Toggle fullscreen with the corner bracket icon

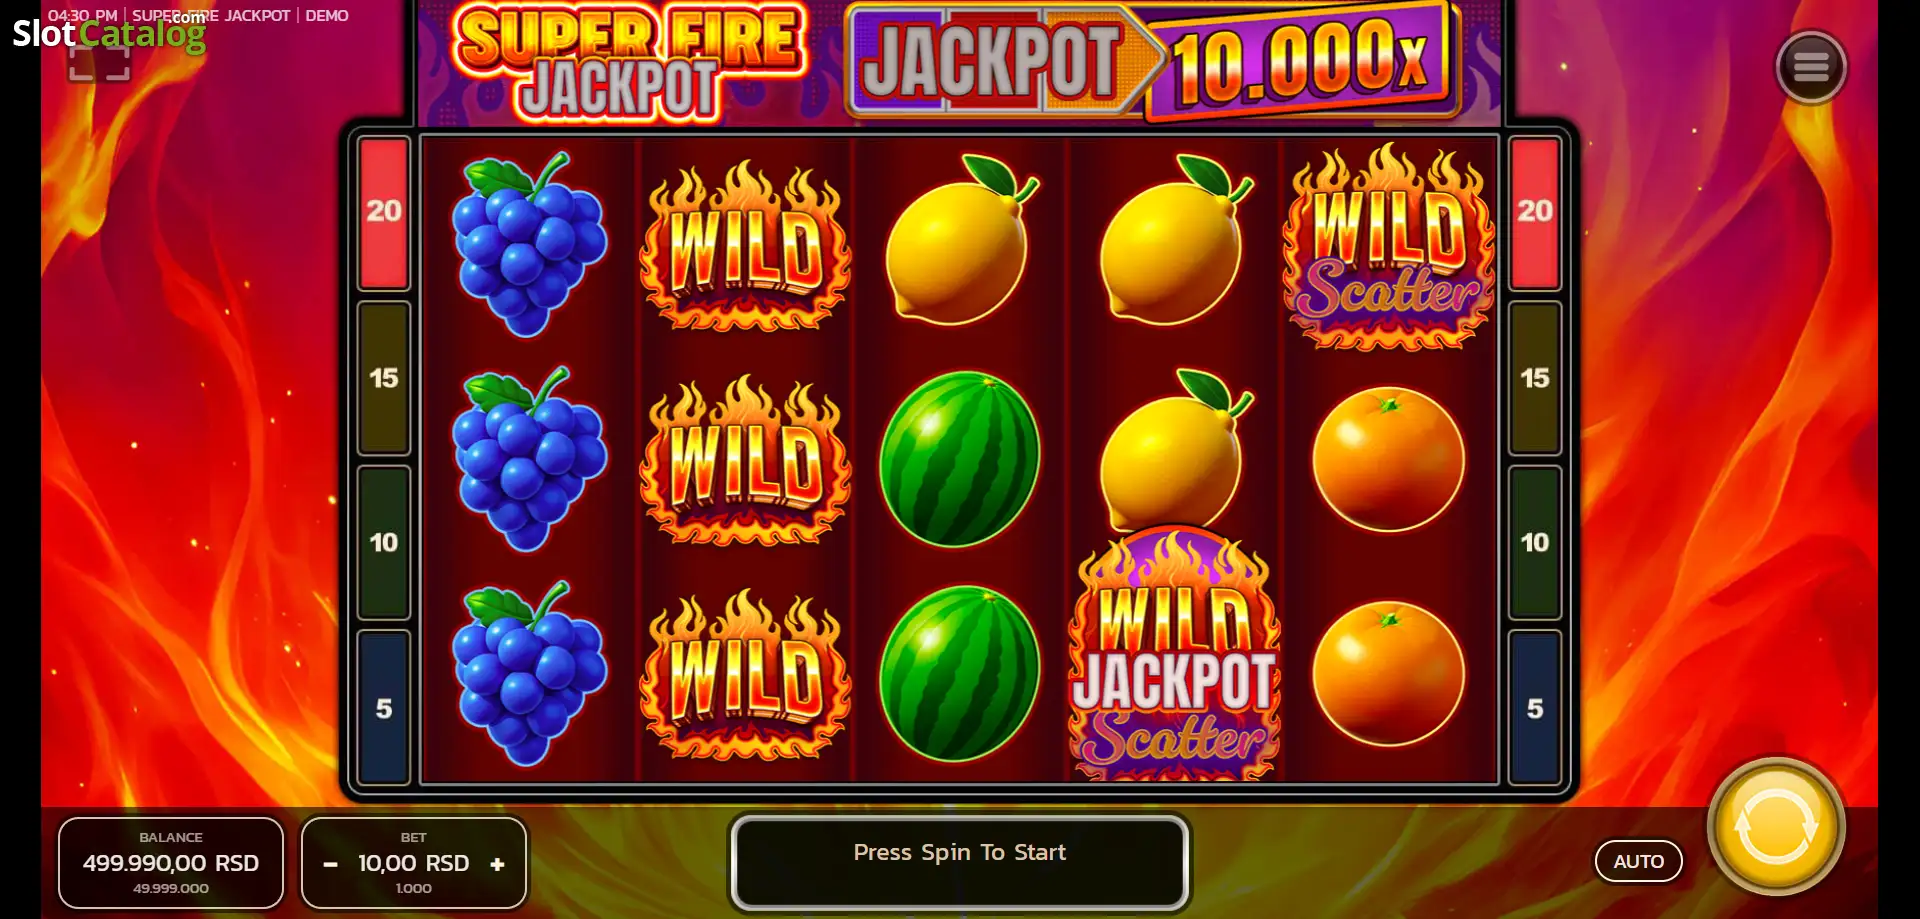click(x=99, y=62)
